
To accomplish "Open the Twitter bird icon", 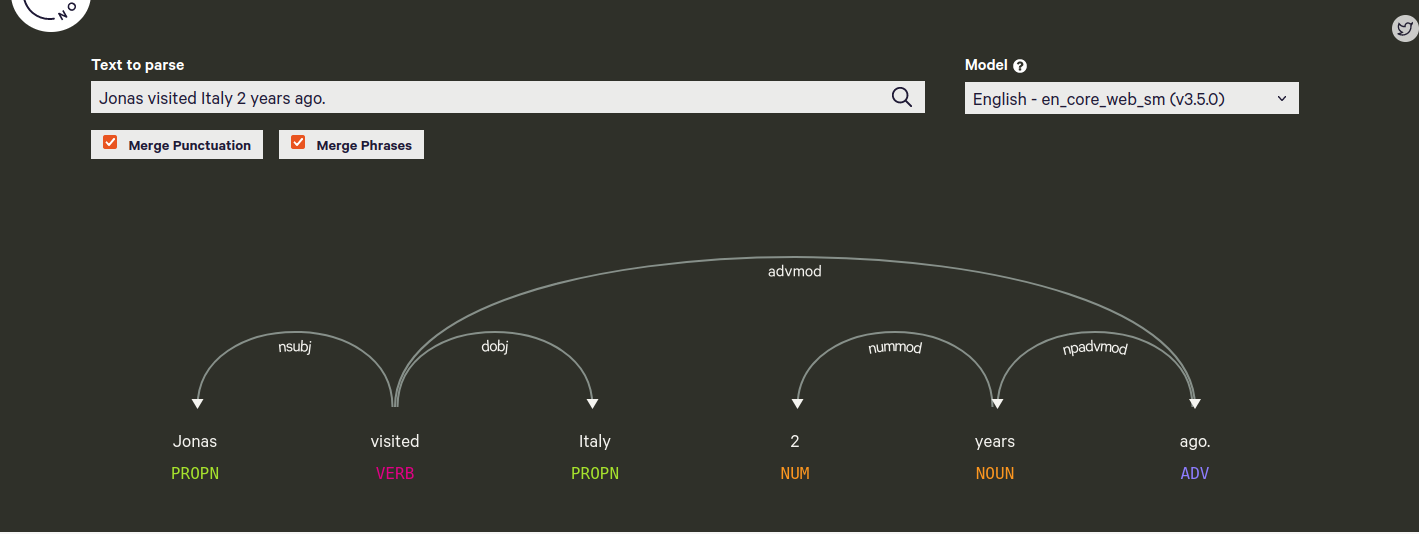I will coord(1405,28).
